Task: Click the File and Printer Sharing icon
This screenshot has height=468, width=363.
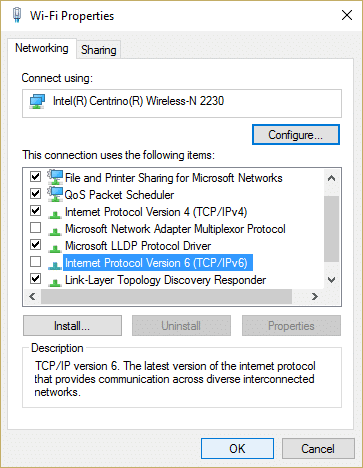Action: (55, 177)
